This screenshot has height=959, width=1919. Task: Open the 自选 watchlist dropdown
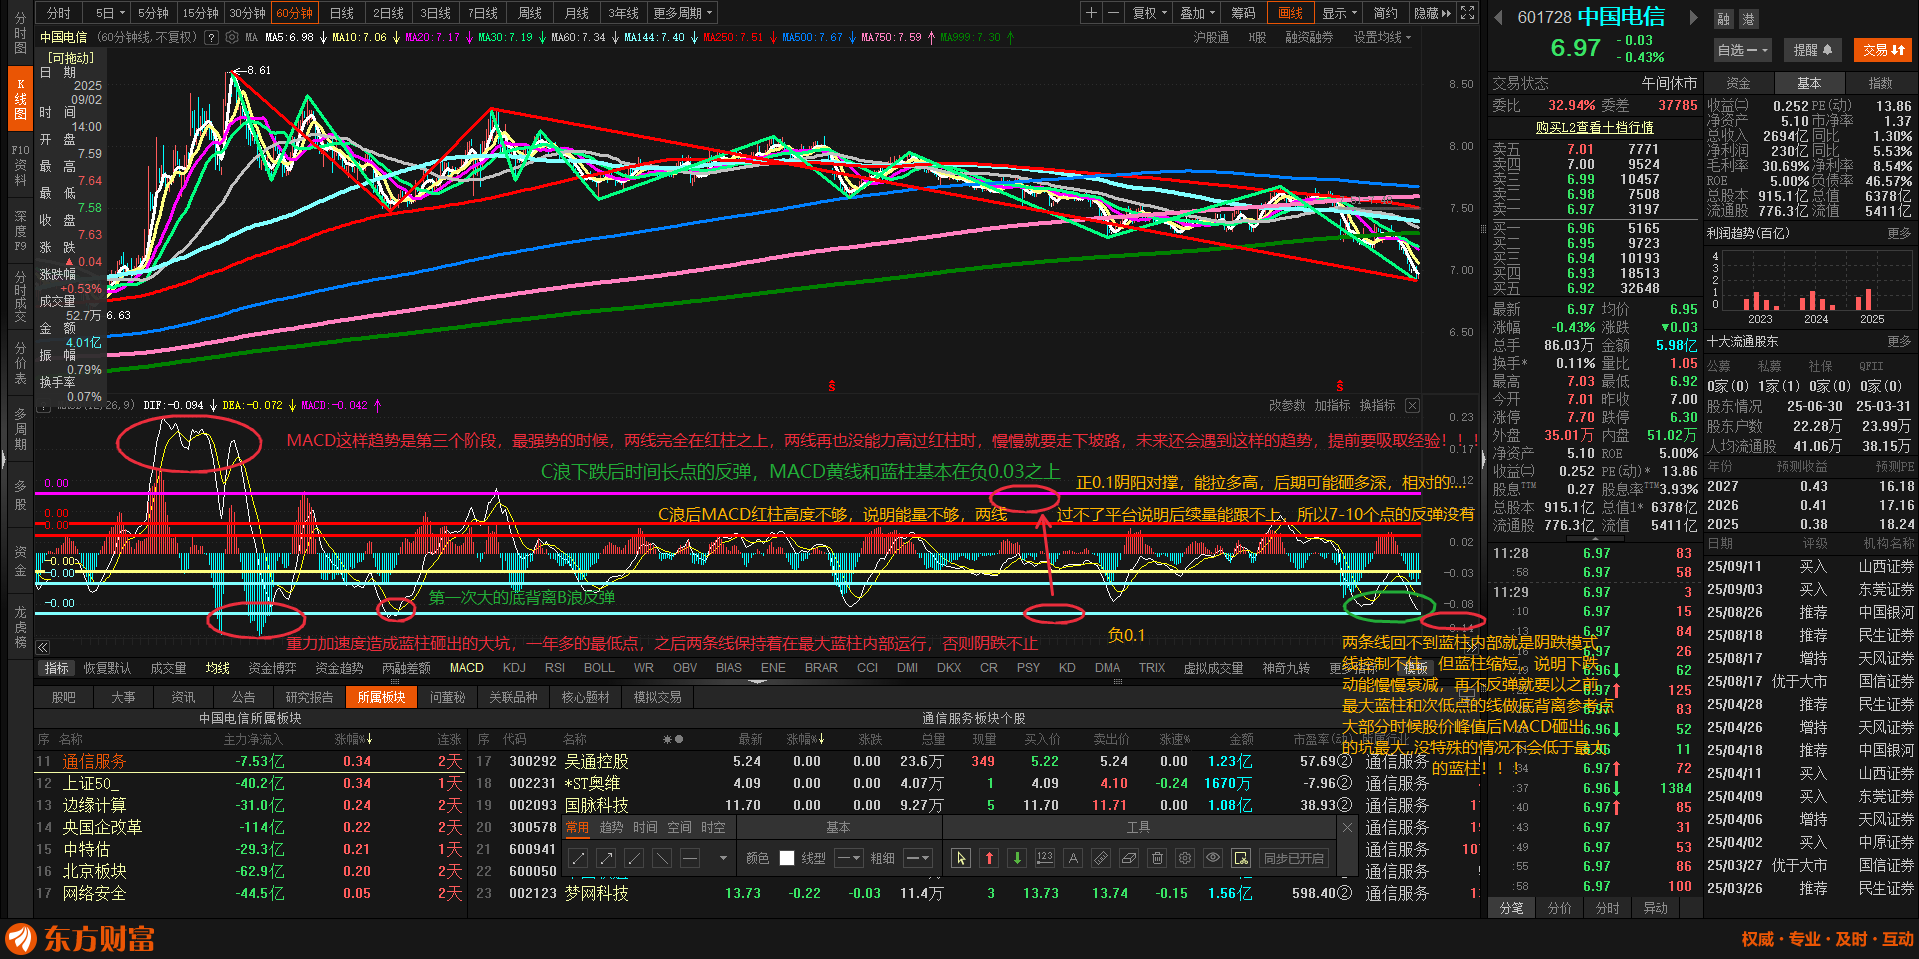[1743, 49]
